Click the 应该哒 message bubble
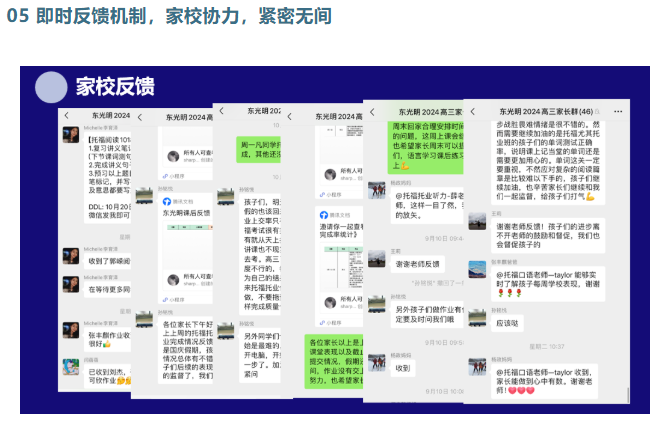The height and width of the screenshot is (424, 660). click(509, 323)
